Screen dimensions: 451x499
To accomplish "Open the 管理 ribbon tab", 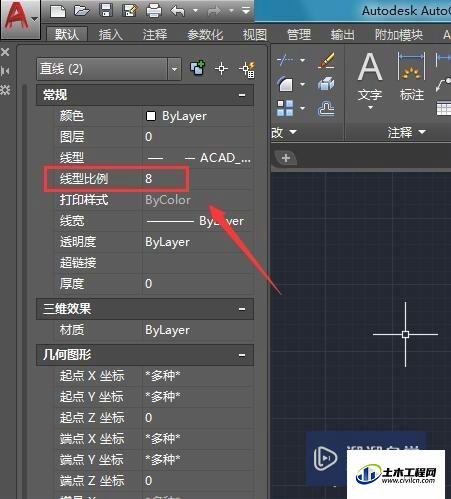I will tap(299, 34).
